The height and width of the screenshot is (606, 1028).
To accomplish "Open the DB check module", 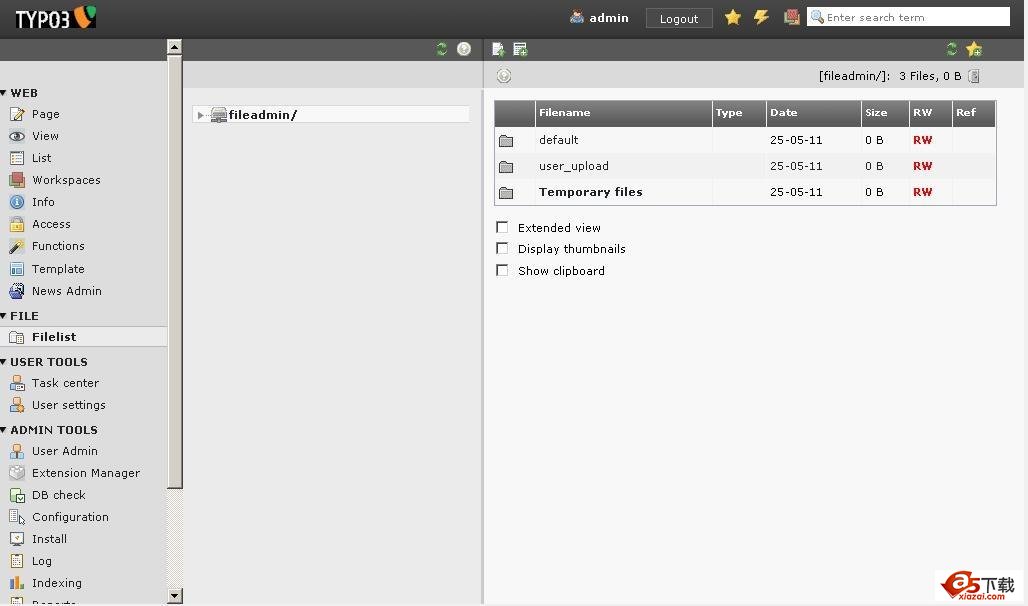I will point(59,495).
